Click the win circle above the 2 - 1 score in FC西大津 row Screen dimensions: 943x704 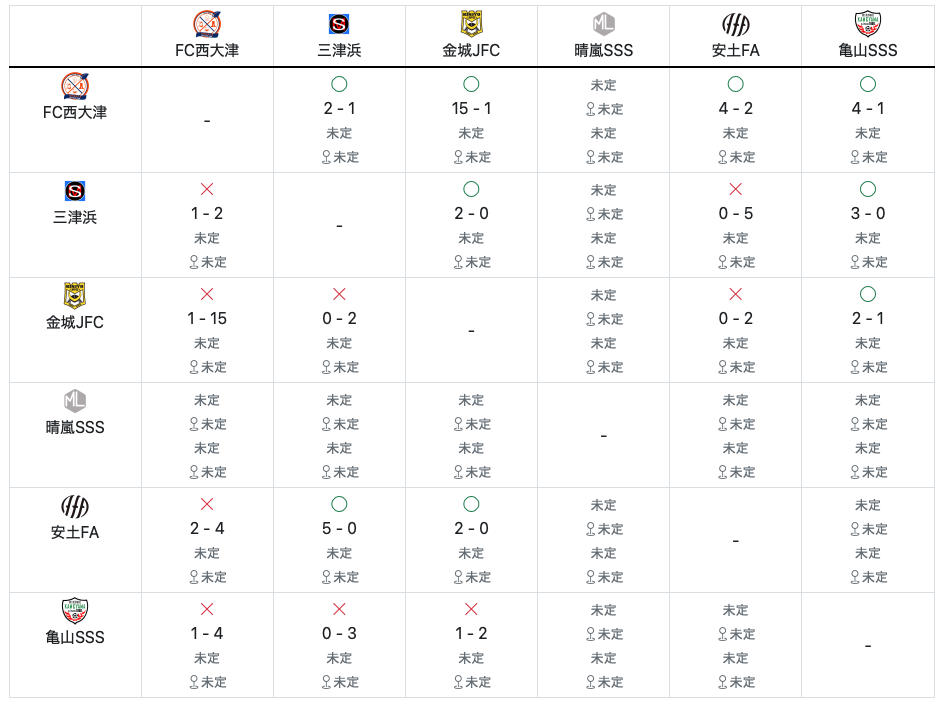coord(339,84)
